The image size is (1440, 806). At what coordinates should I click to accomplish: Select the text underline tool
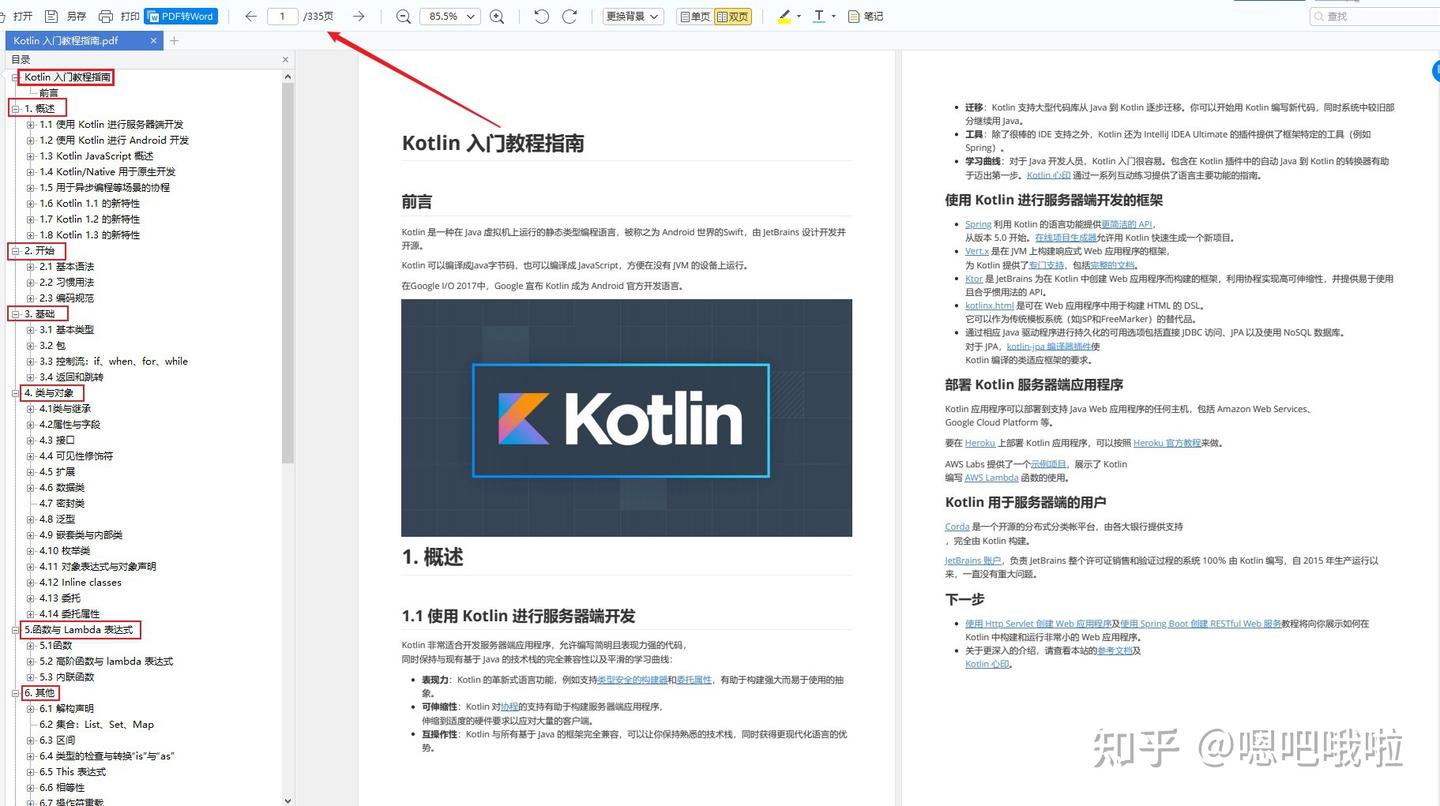818,16
